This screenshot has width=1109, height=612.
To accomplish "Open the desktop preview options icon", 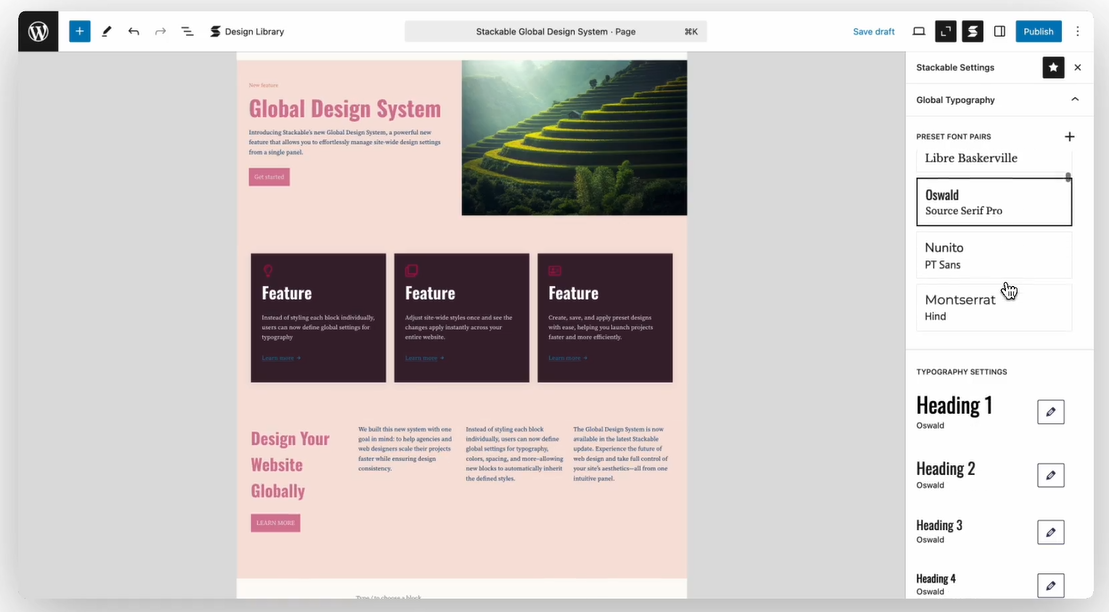I will (918, 31).
